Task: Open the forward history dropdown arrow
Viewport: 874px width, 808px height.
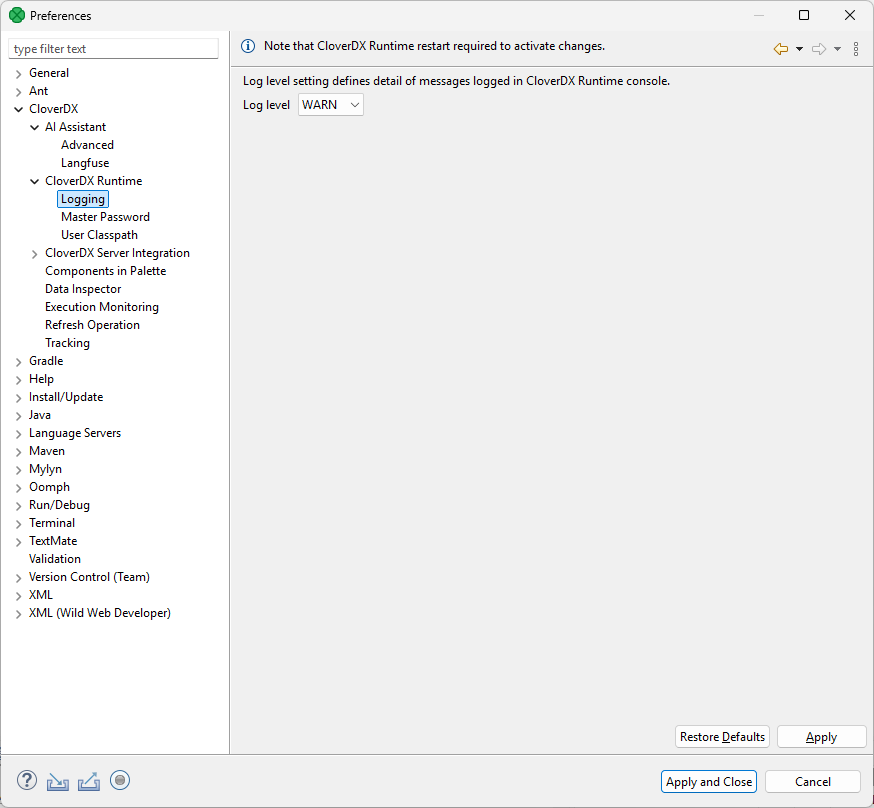Action: coord(837,49)
